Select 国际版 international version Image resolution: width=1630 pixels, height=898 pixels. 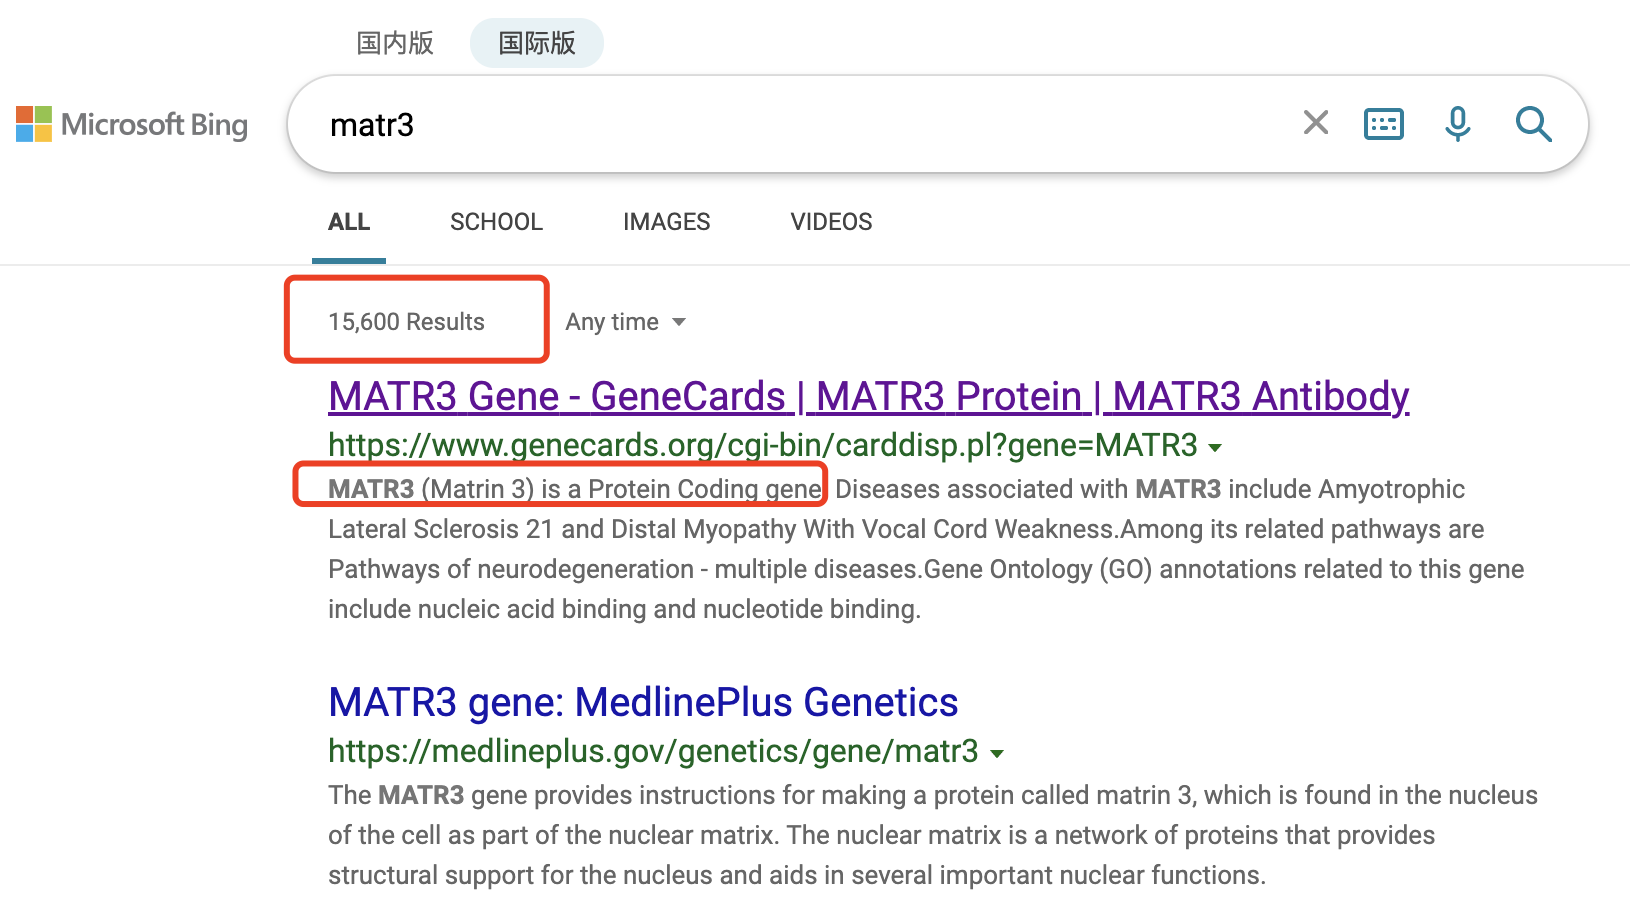click(x=537, y=43)
